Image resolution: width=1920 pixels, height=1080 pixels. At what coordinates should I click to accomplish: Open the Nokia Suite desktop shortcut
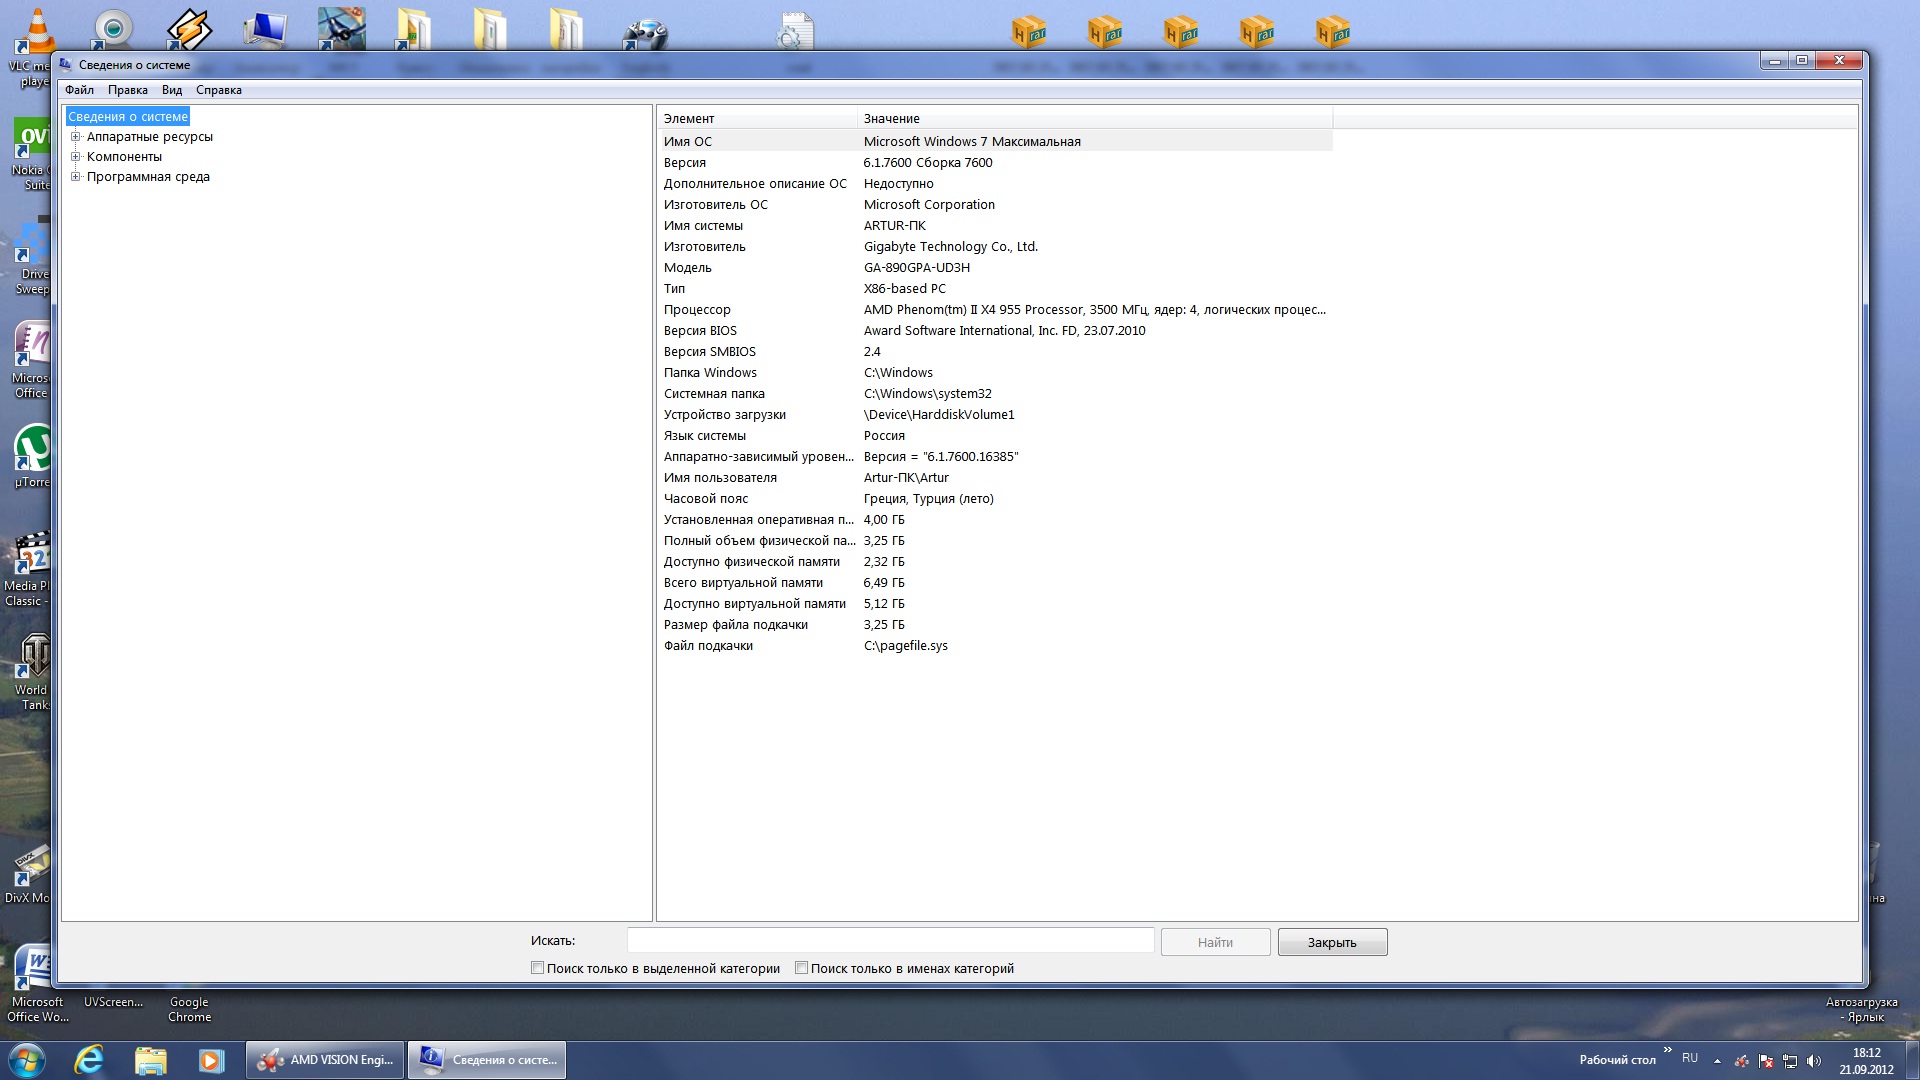(31, 153)
